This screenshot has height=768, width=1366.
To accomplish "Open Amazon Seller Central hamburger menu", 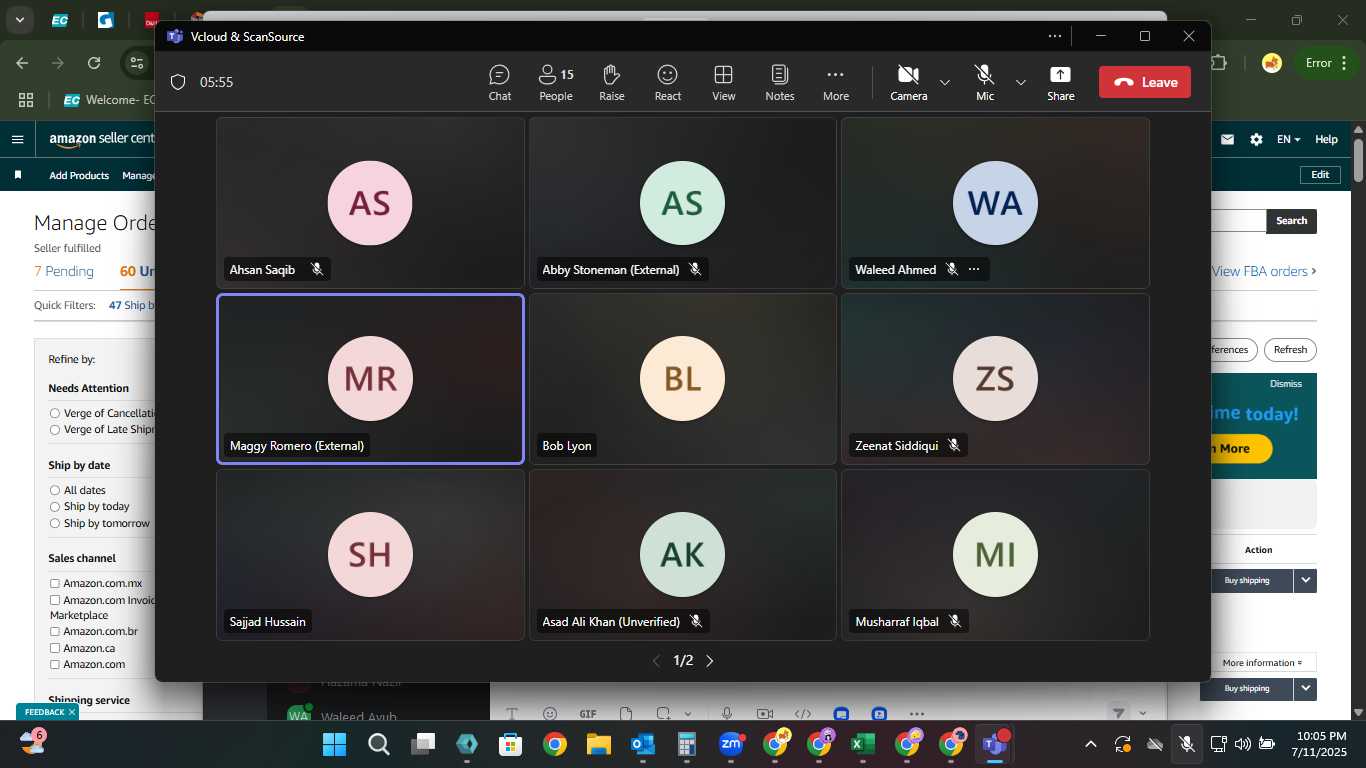I will pyautogui.click(x=17, y=139).
